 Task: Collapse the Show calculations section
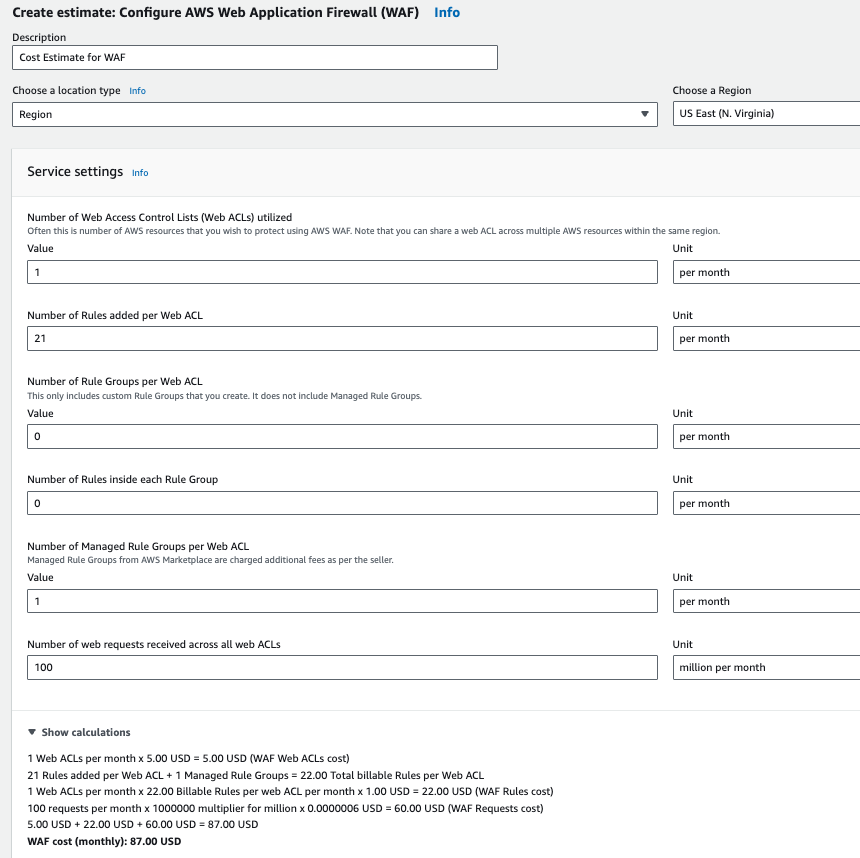(79, 732)
